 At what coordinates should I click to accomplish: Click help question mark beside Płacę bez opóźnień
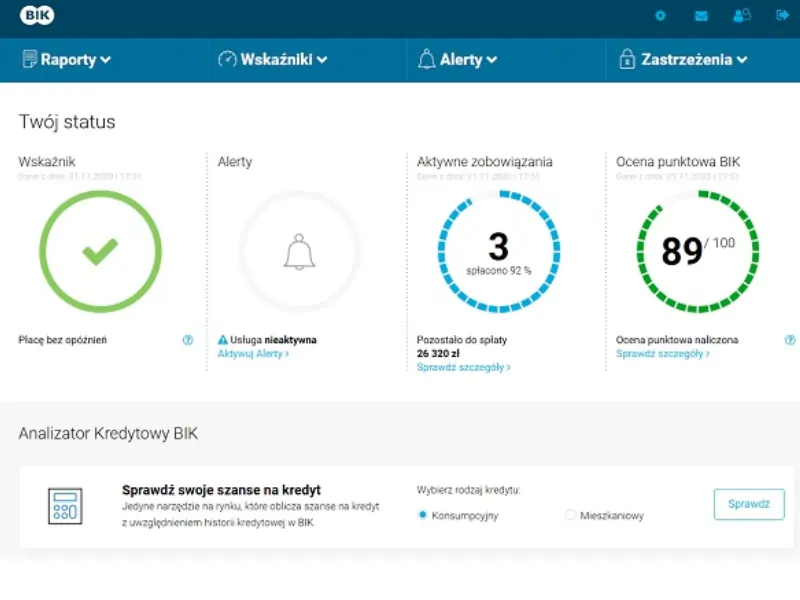coord(187,340)
